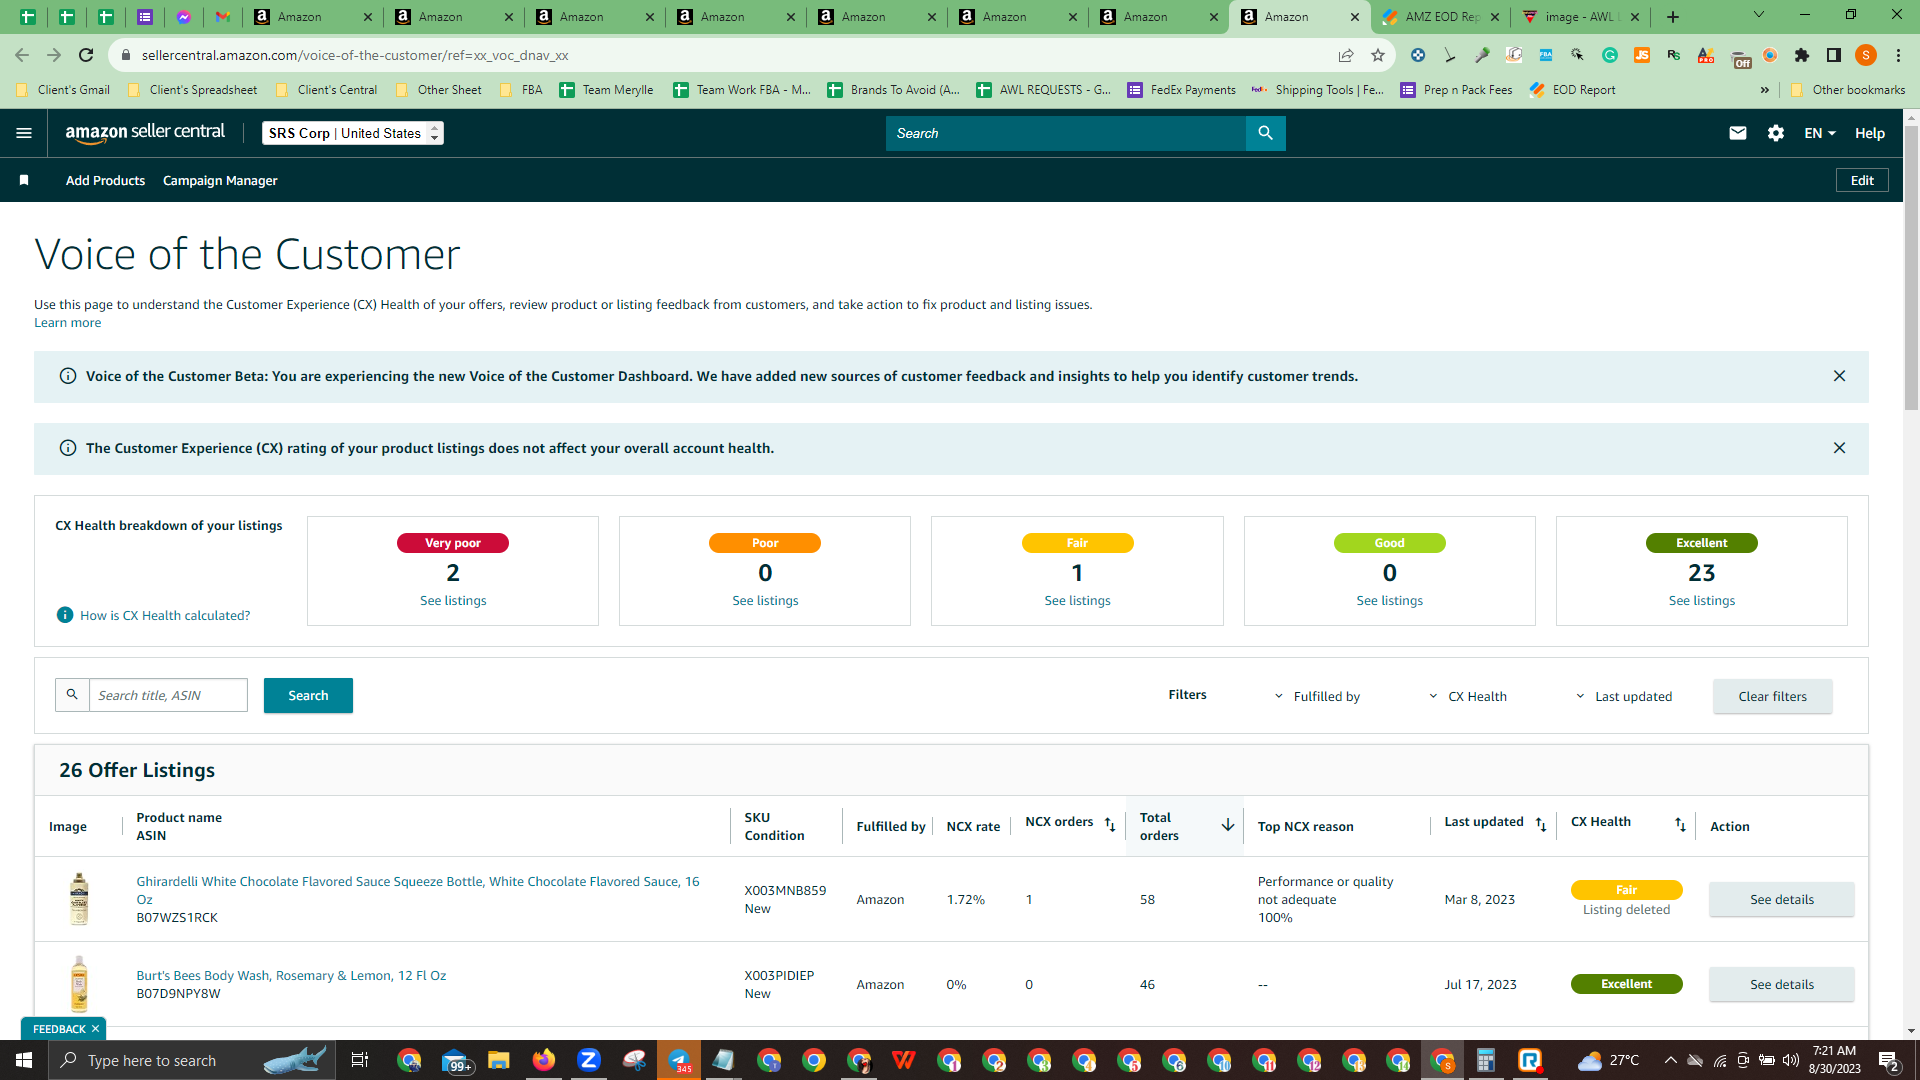This screenshot has width=1920, height=1080.
Task: Click Clear filters button
Action: tap(1772, 696)
